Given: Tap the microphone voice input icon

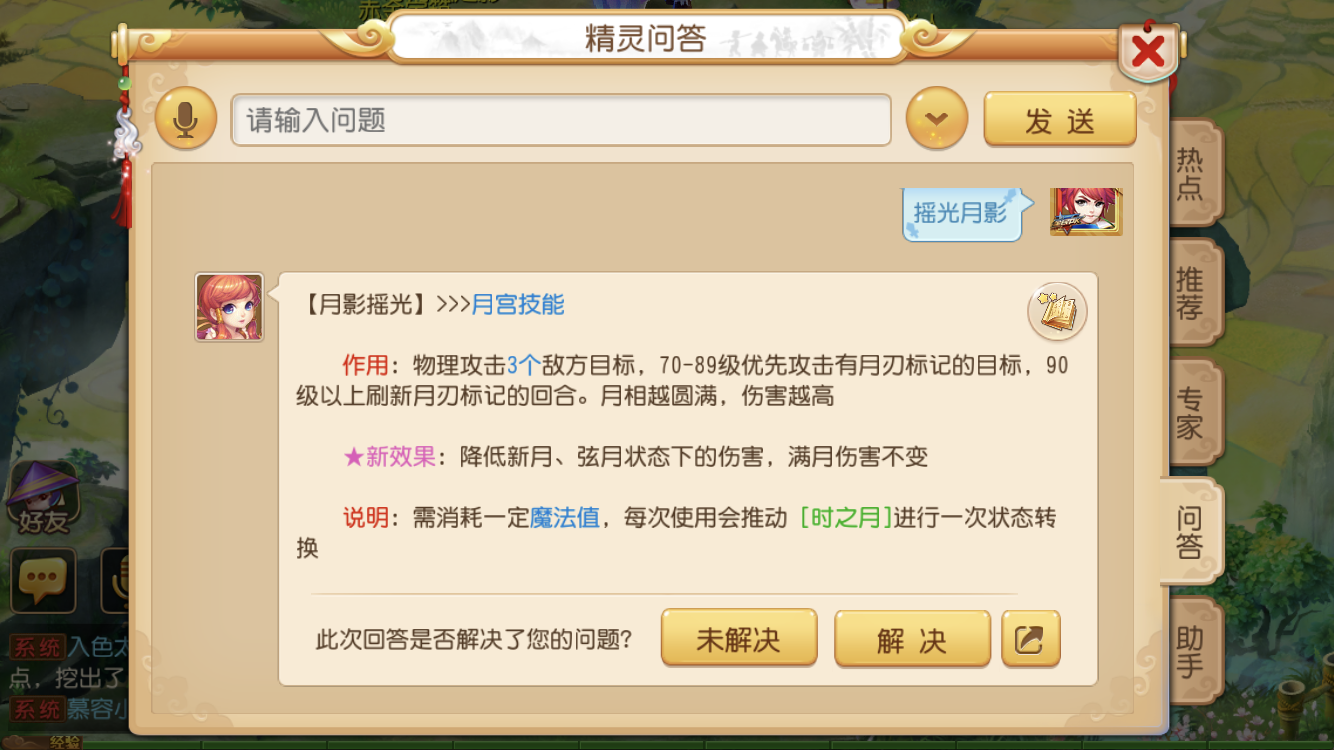Looking at the screenshot, I should tap(186, 119).
